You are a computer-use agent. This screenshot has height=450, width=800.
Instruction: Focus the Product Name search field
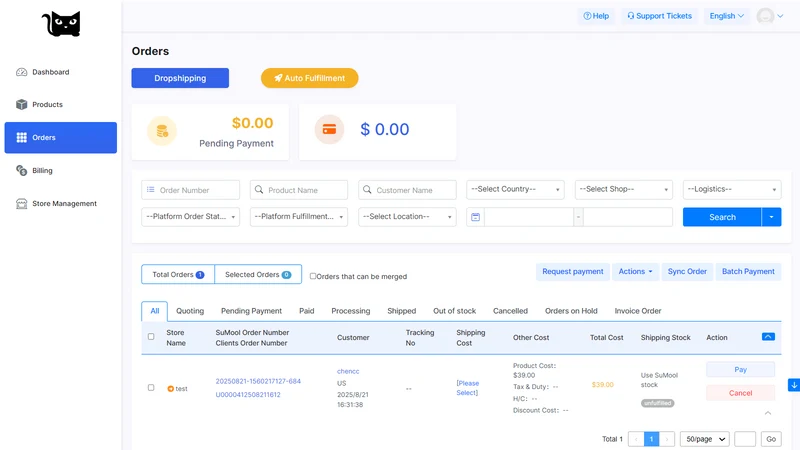(x=299, y=190)
